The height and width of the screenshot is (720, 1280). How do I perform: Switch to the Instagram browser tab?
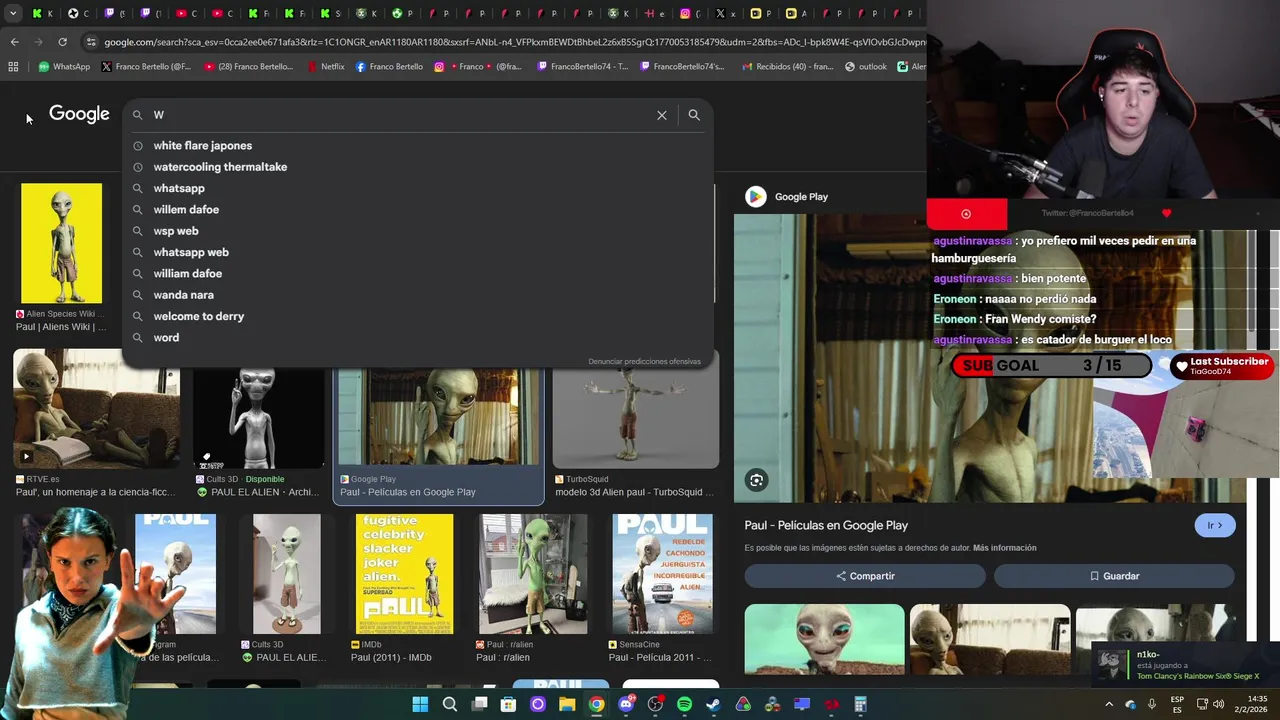pyautogui.click(x=689, y=14)
